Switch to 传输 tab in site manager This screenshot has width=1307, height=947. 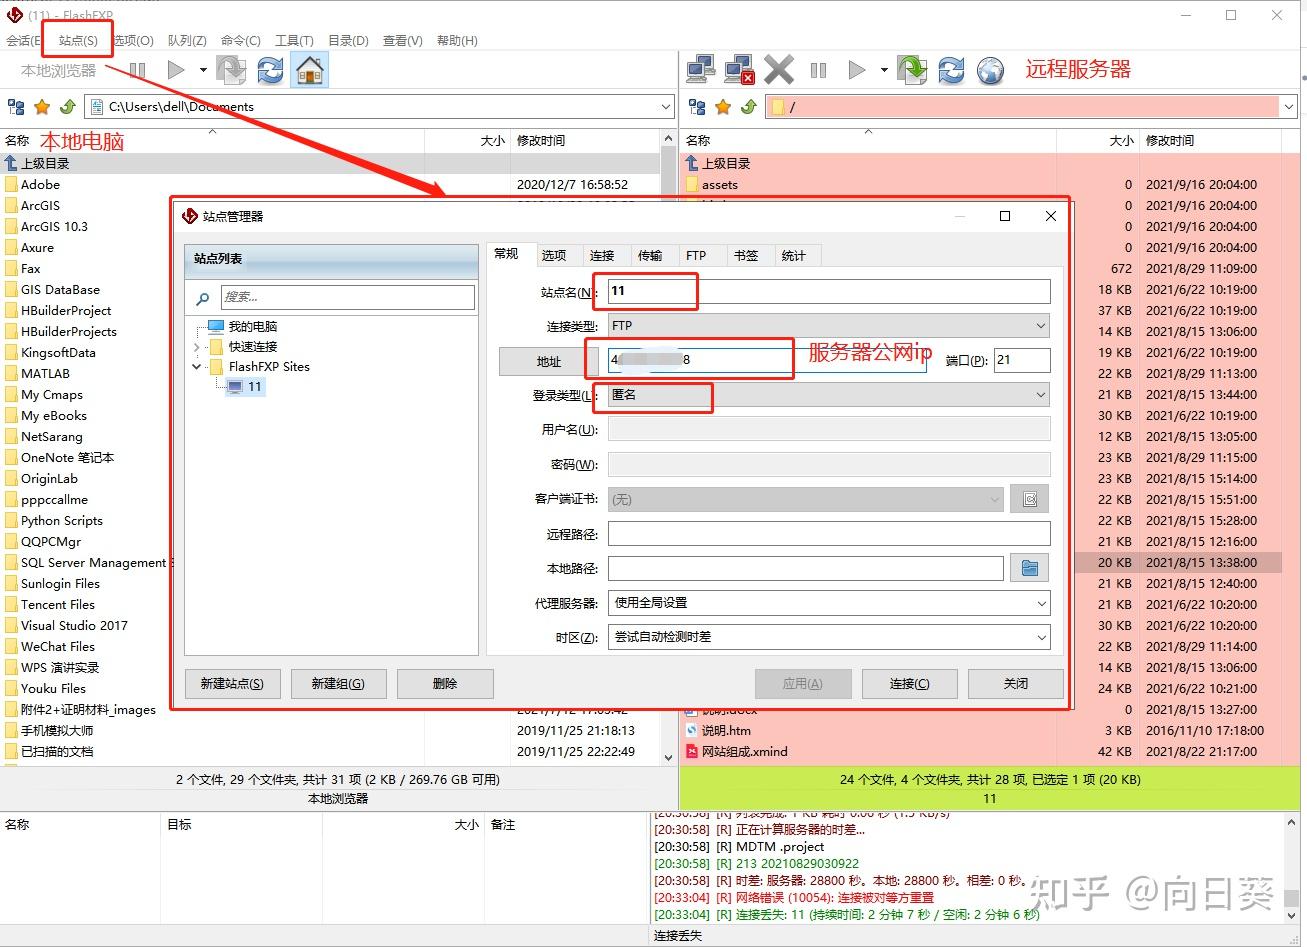click(650, 256)
